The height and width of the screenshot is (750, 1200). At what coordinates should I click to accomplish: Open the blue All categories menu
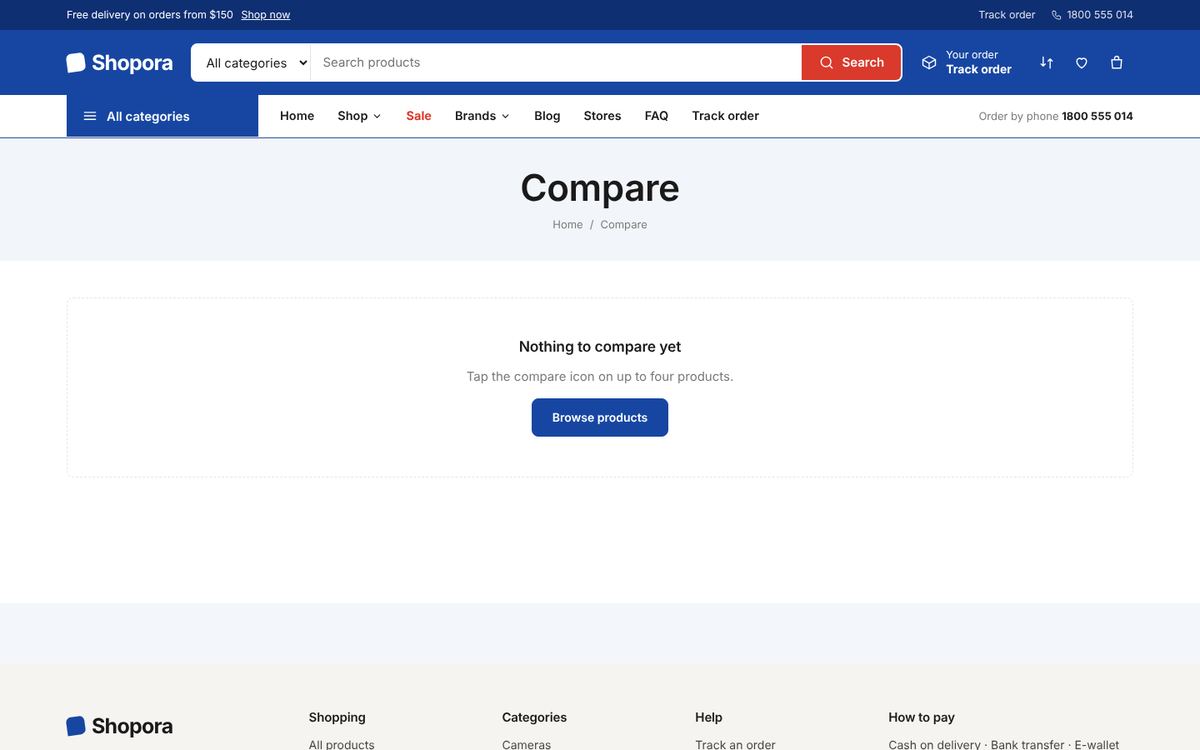coord(162,116)
